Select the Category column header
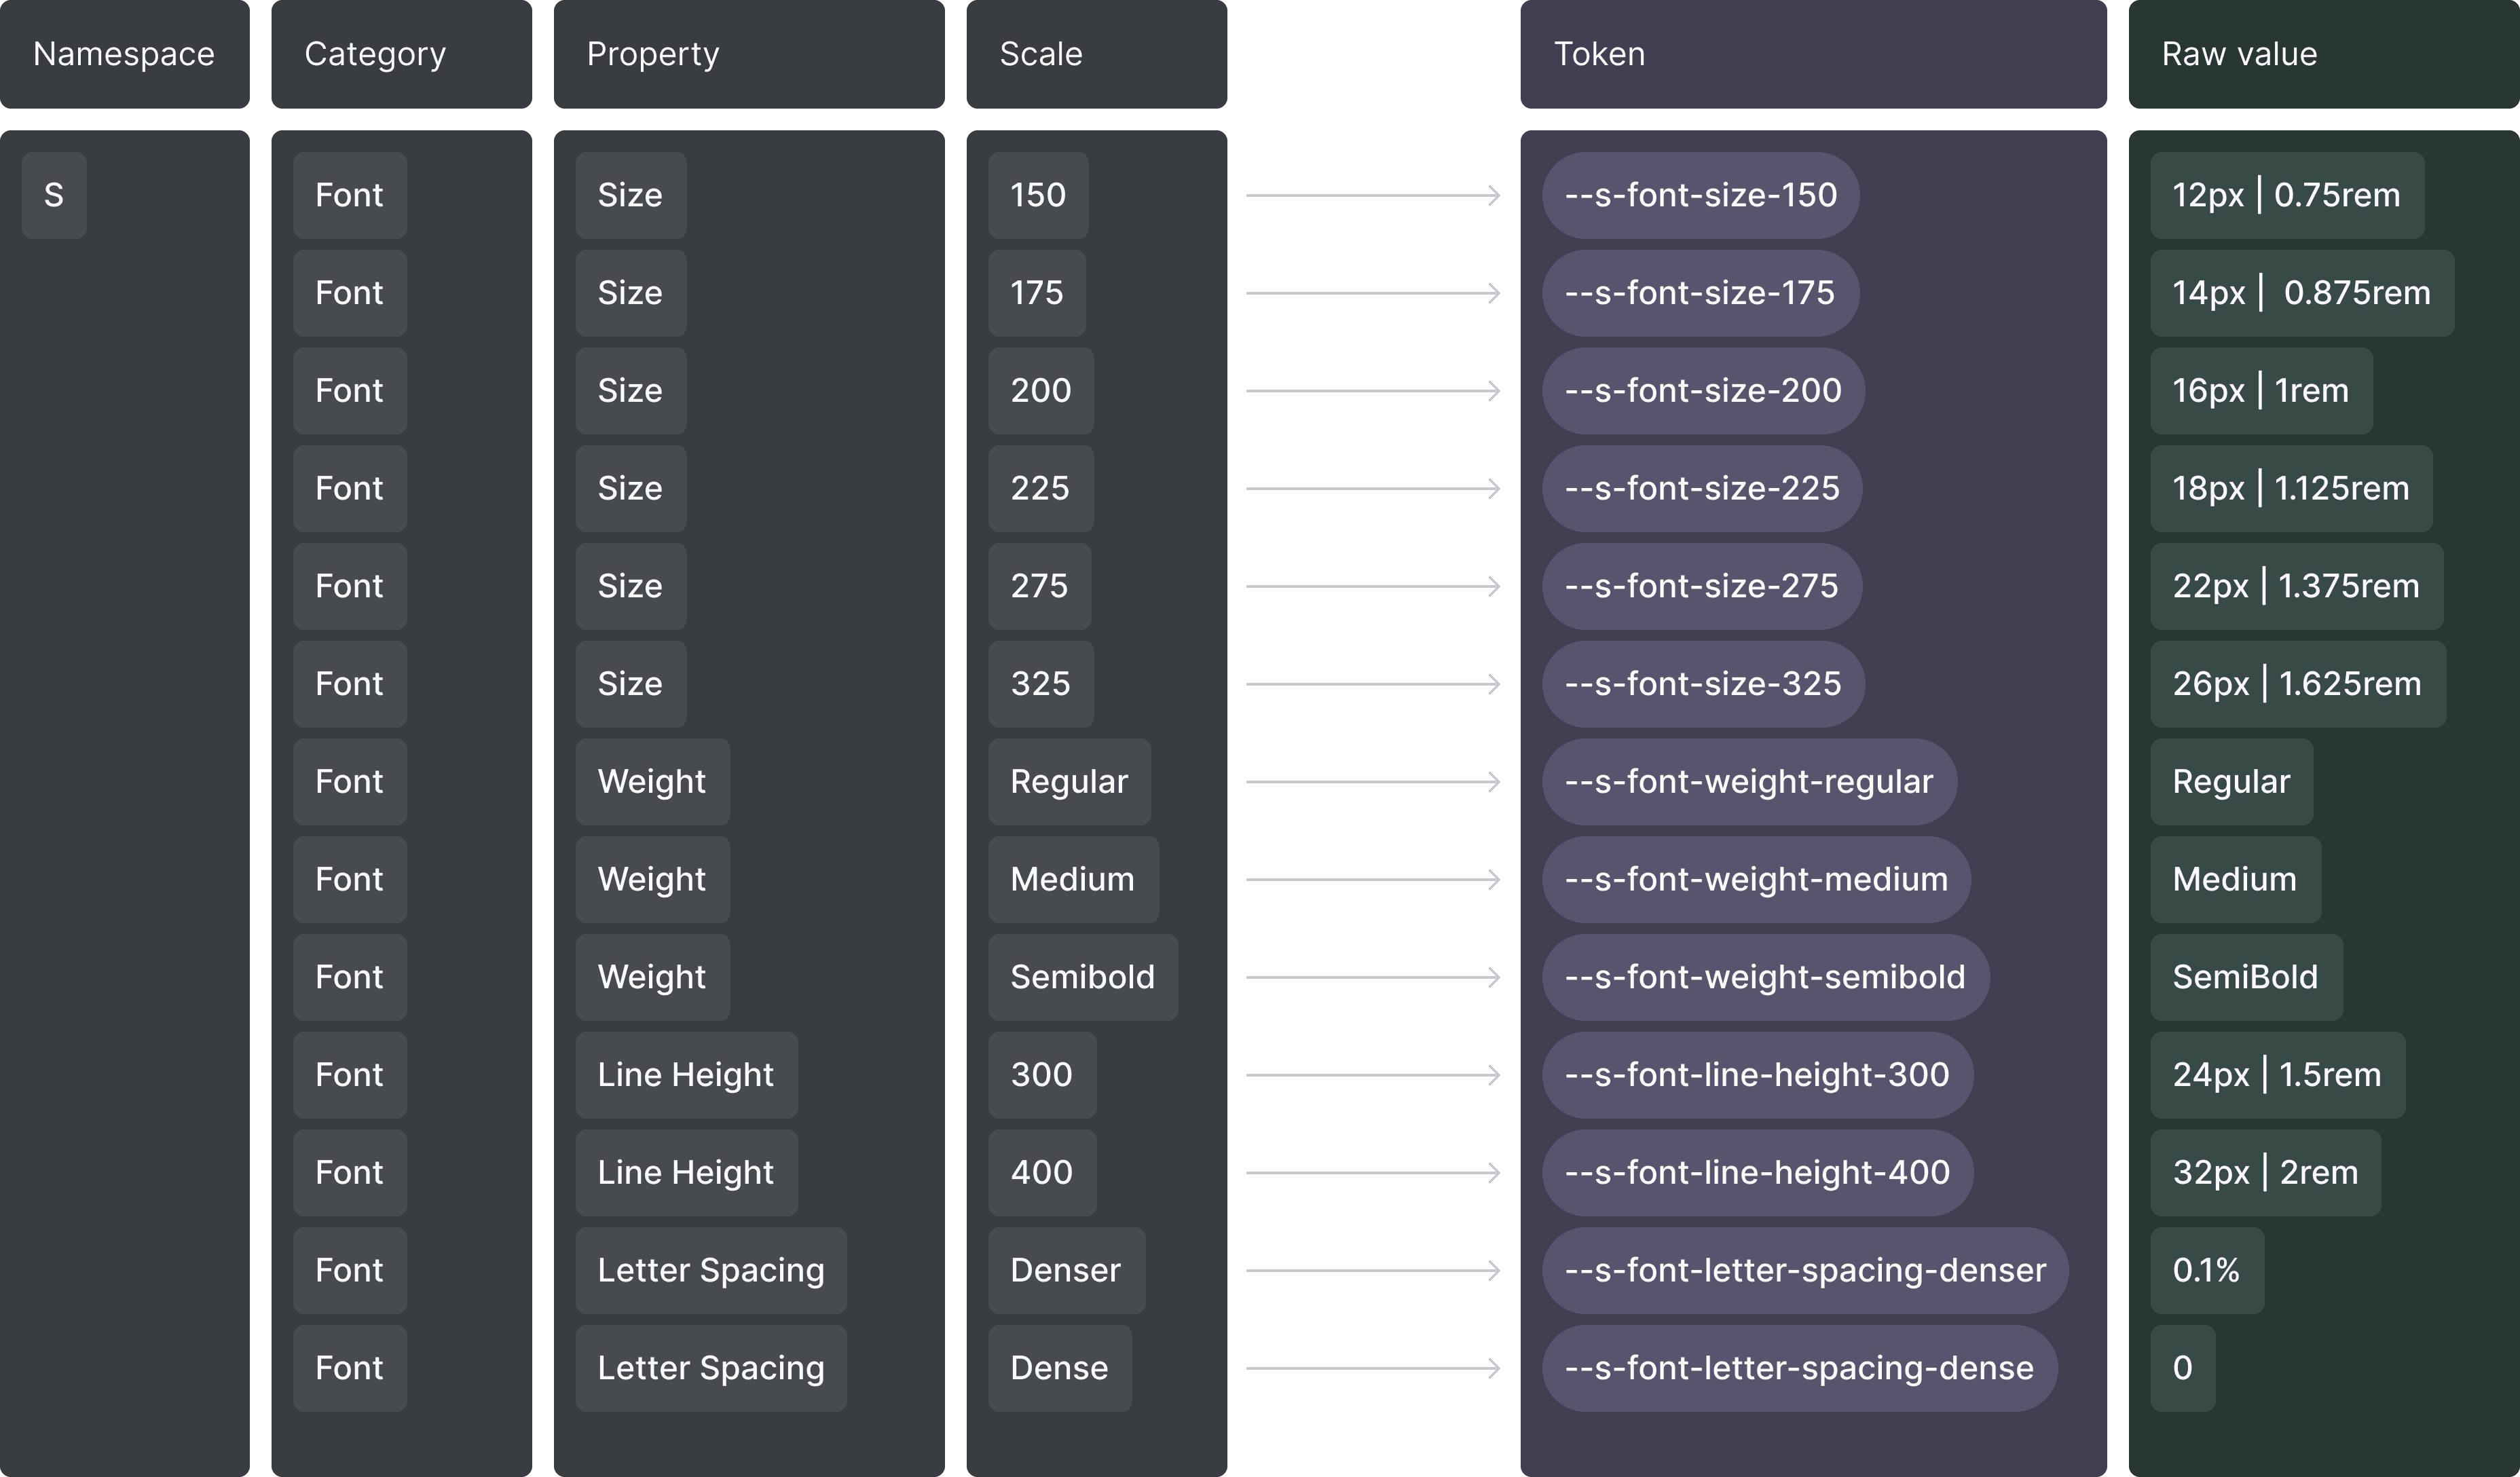The width and height of the screenshot is (2520, 1477). click(x=401, y=54)
